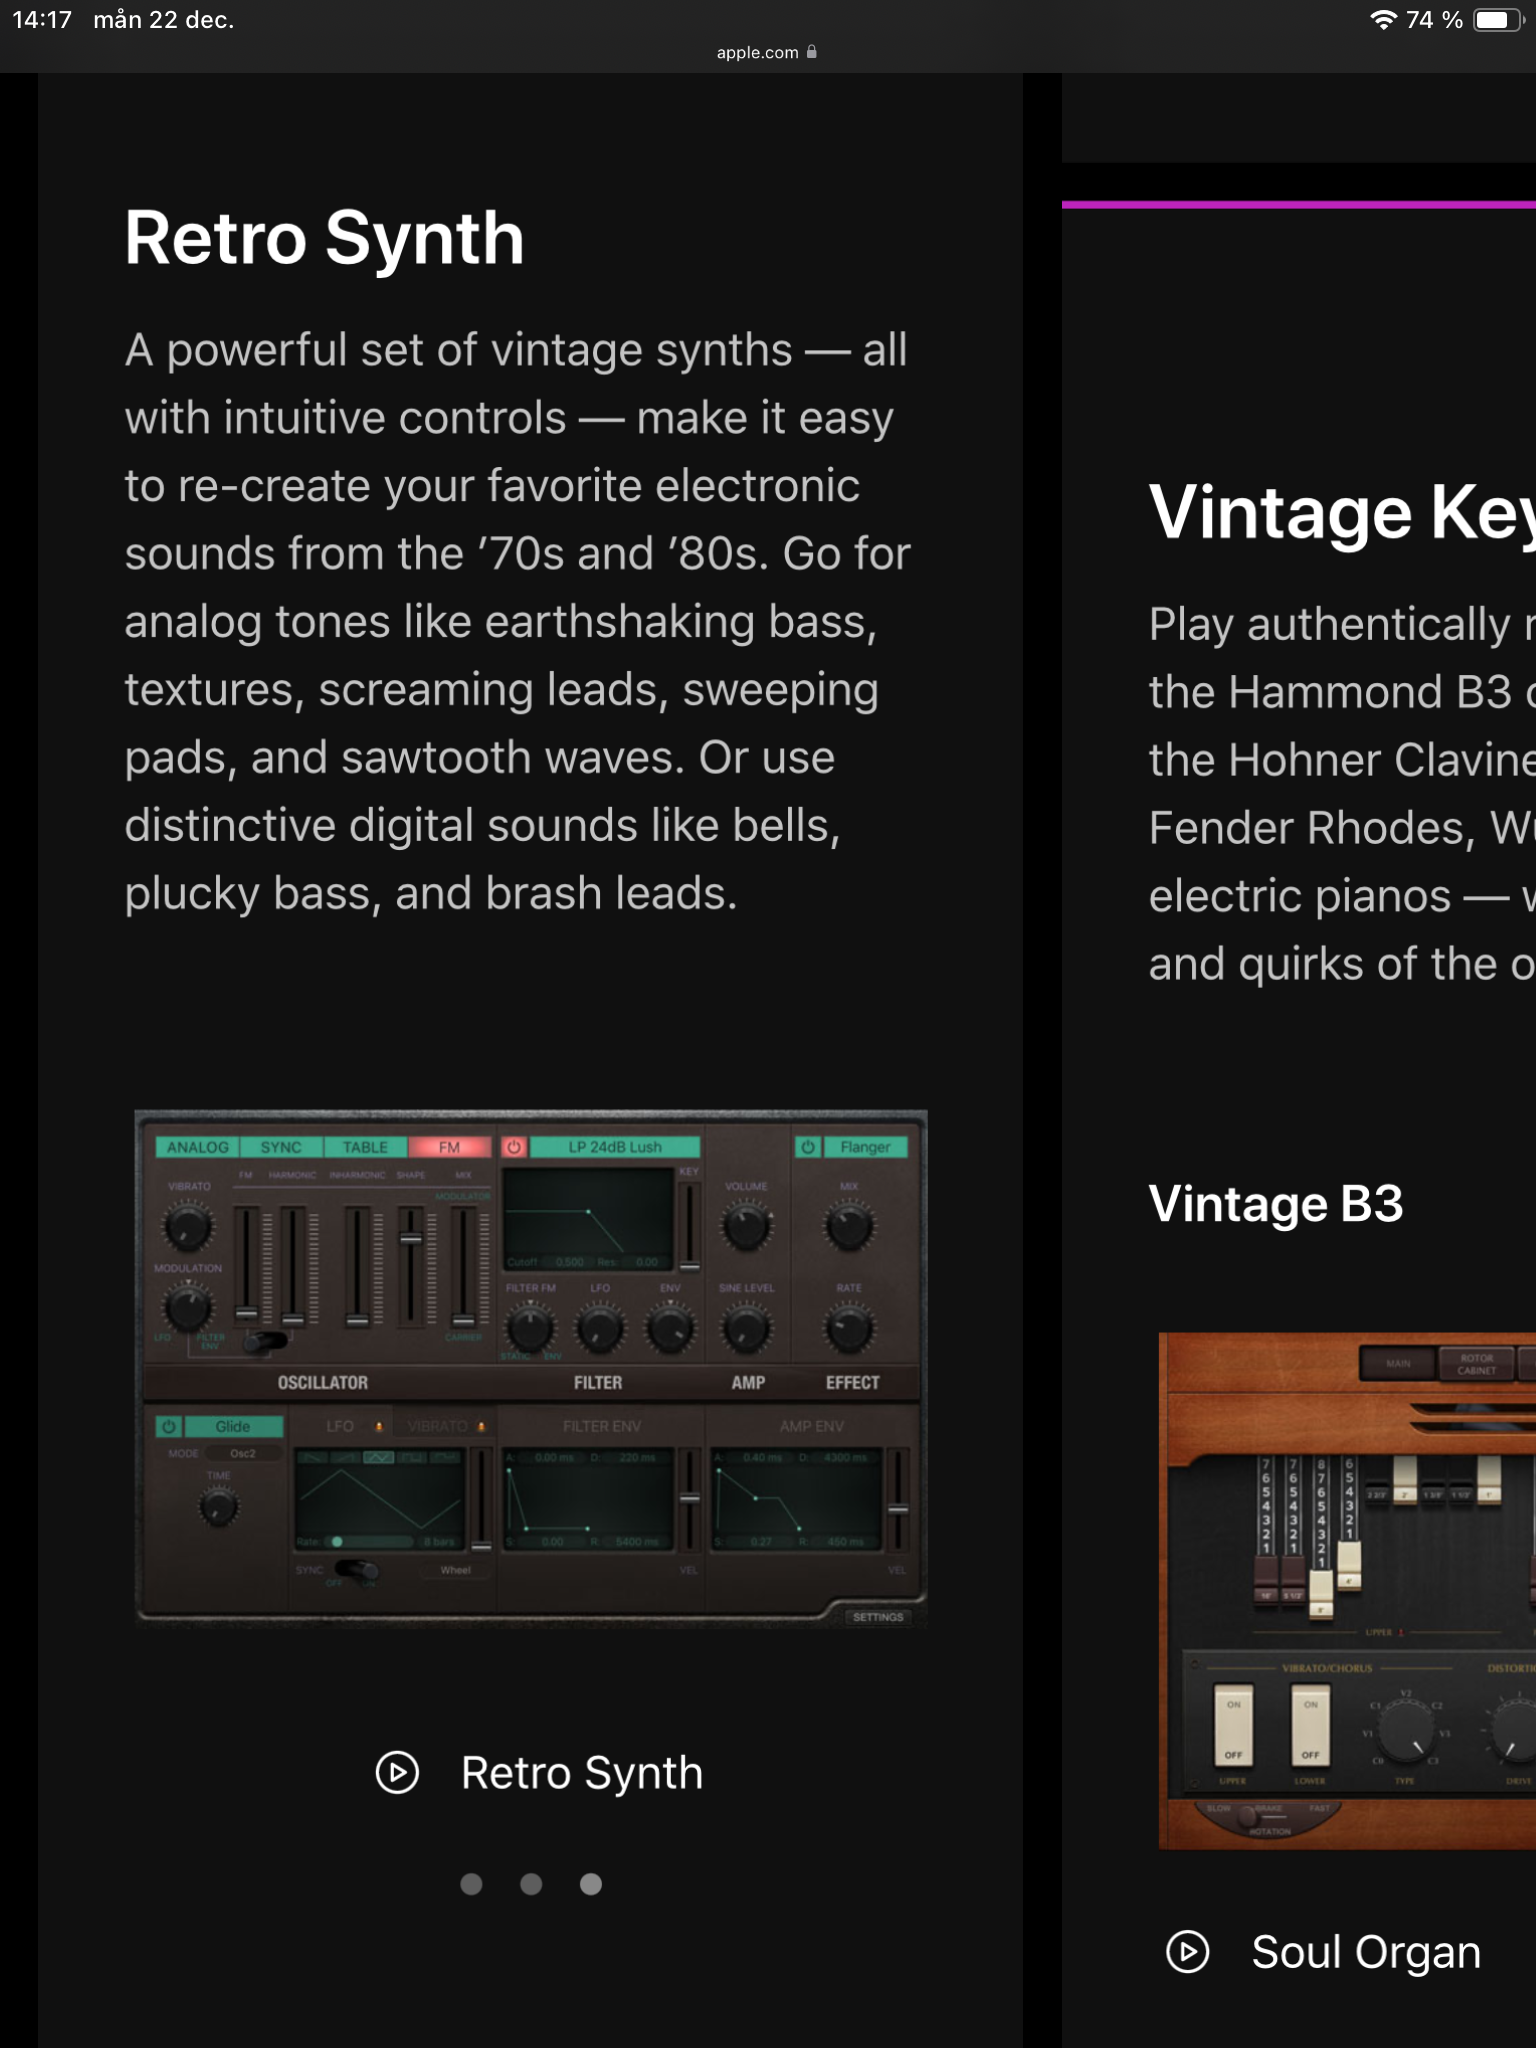Play the Soul Organ audio demo
Viewport: 1536px width, 2048px height.
click(1187, 1952)
